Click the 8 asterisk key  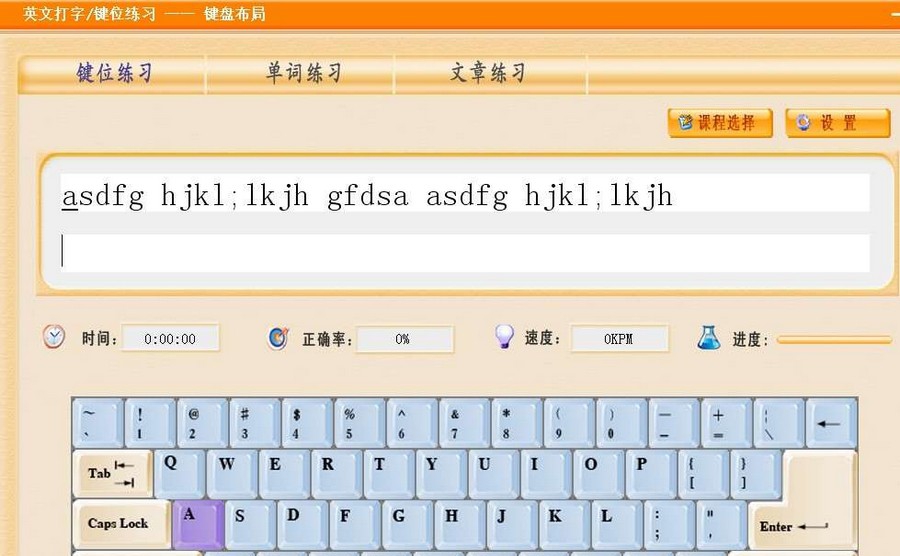coord(517,423)
